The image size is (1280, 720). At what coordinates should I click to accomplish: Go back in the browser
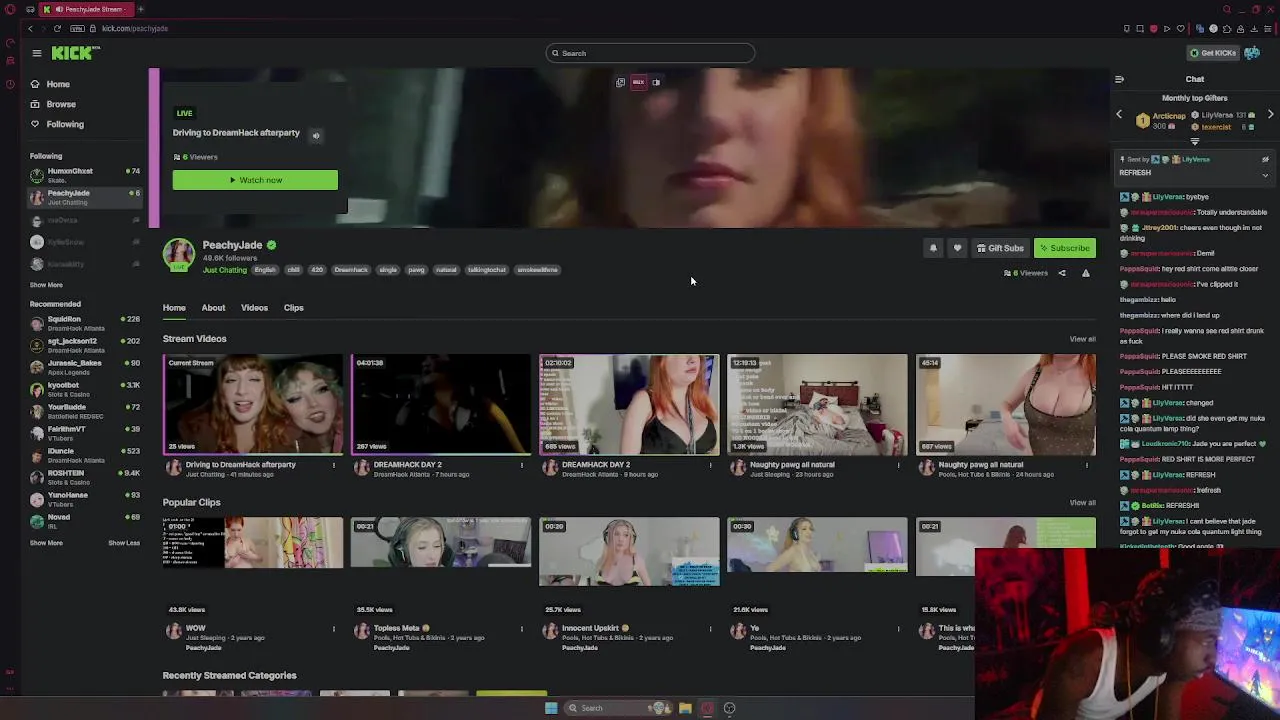31,29
